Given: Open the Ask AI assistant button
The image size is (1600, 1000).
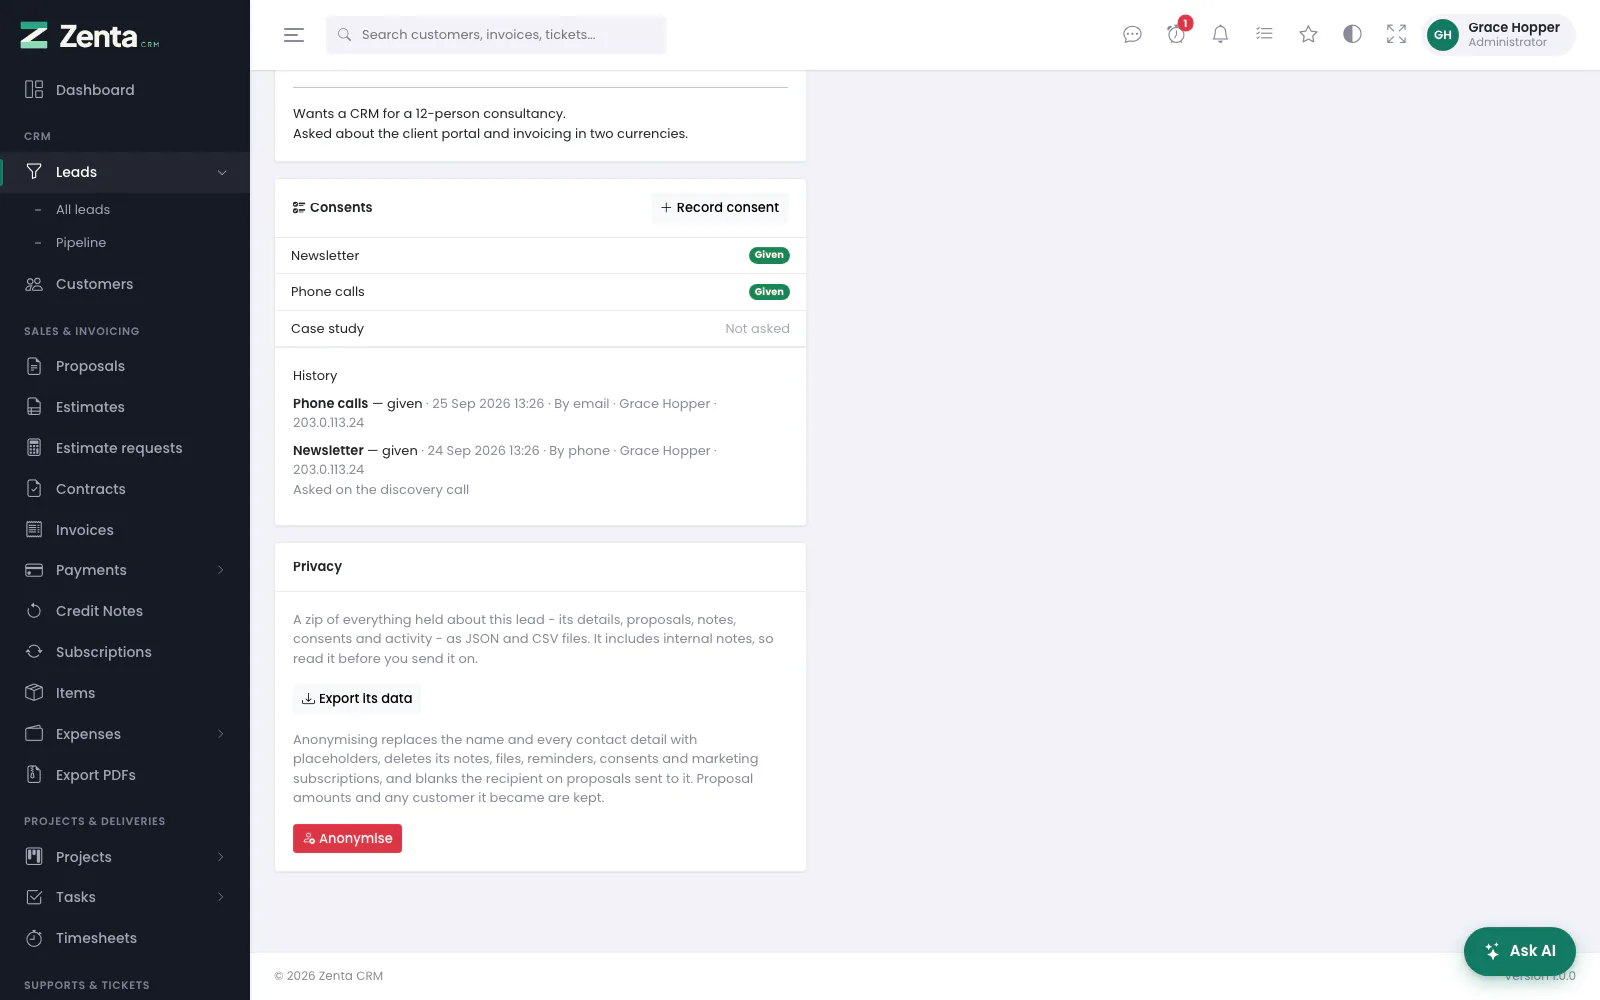Looking at the screenshot, I should (1520, 951).
